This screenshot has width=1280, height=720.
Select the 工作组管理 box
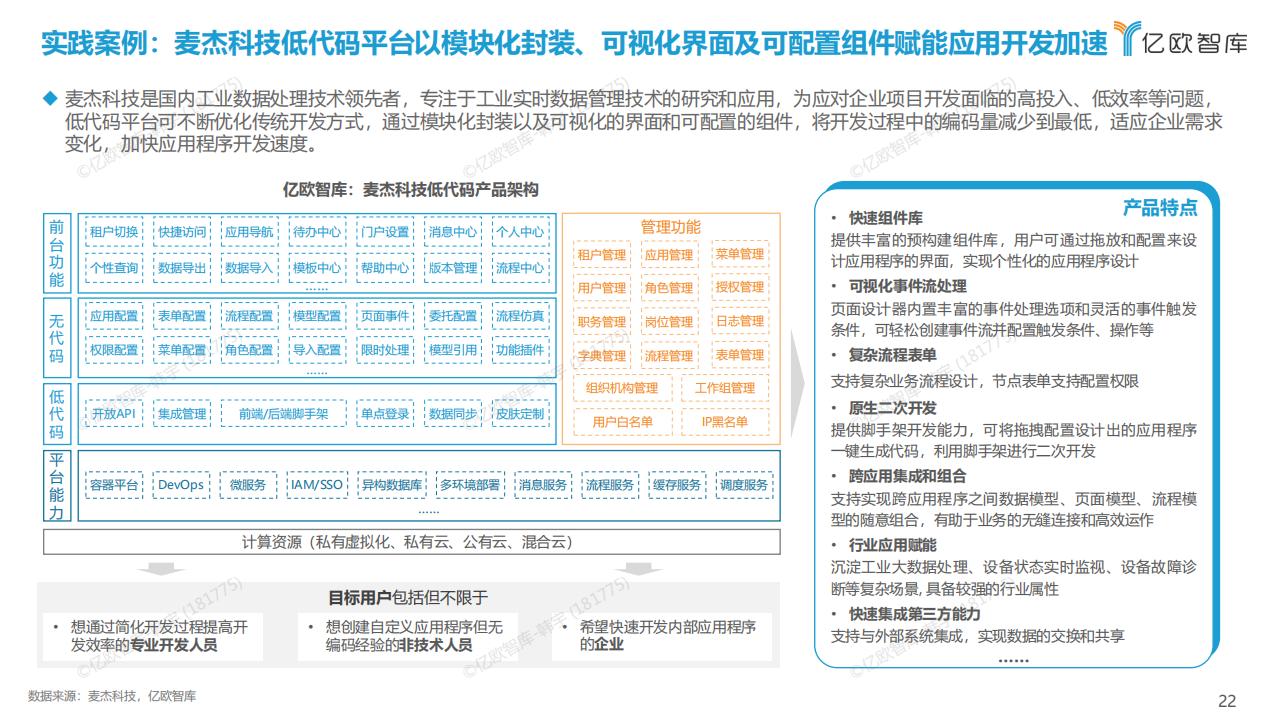(725, 388)
